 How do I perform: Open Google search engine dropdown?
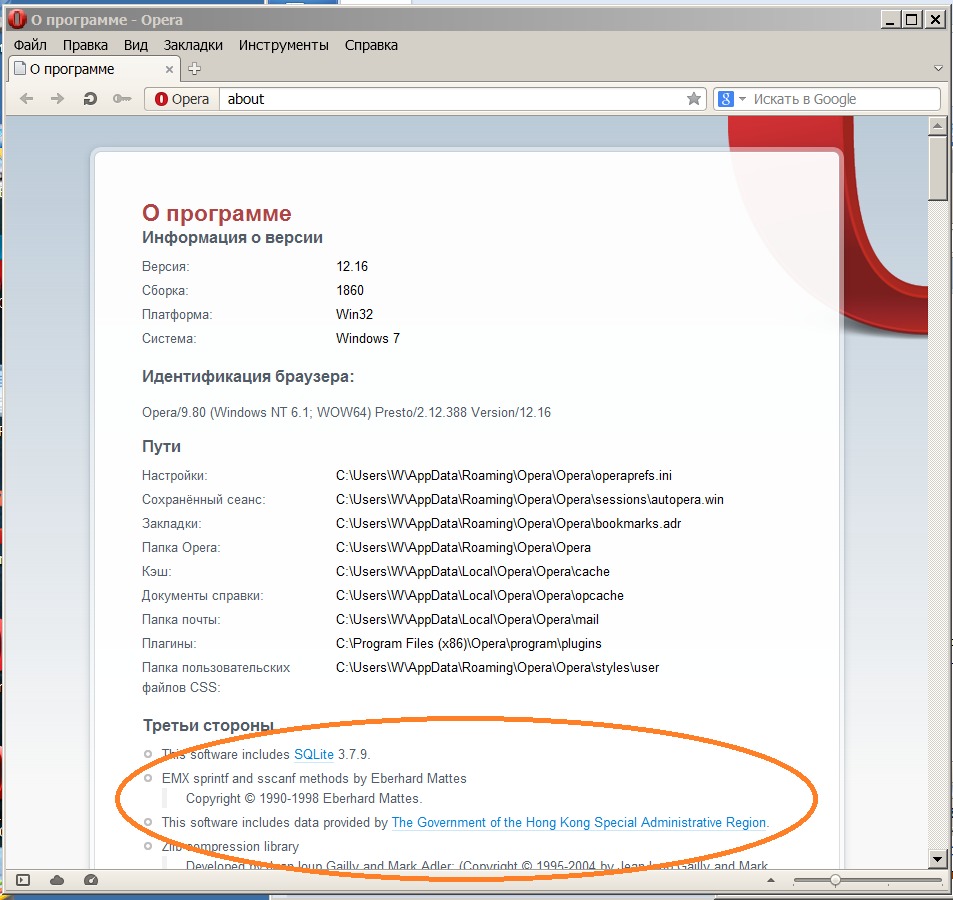tap(732, 99)
